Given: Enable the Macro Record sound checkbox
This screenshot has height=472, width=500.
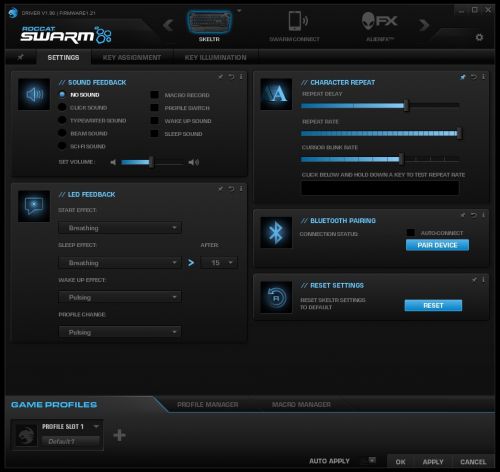Looking at the screenshot, I should [x=154, y=95].
